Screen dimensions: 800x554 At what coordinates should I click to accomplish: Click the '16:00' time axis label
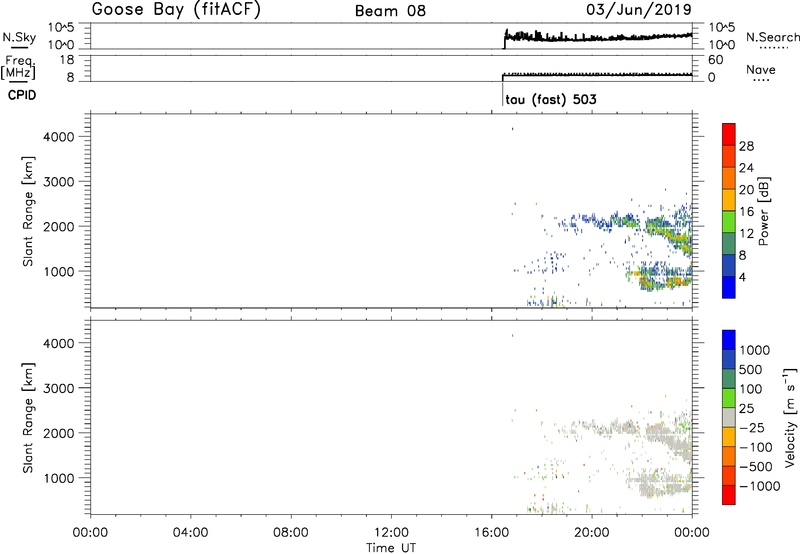pyautogui.click(x=492, y=533)
